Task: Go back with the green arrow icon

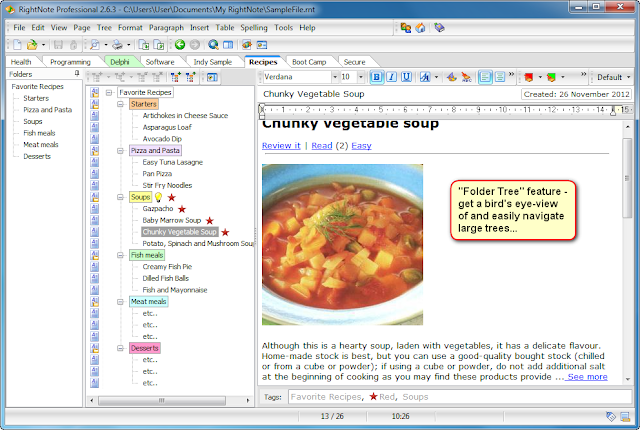Action: 180,44
